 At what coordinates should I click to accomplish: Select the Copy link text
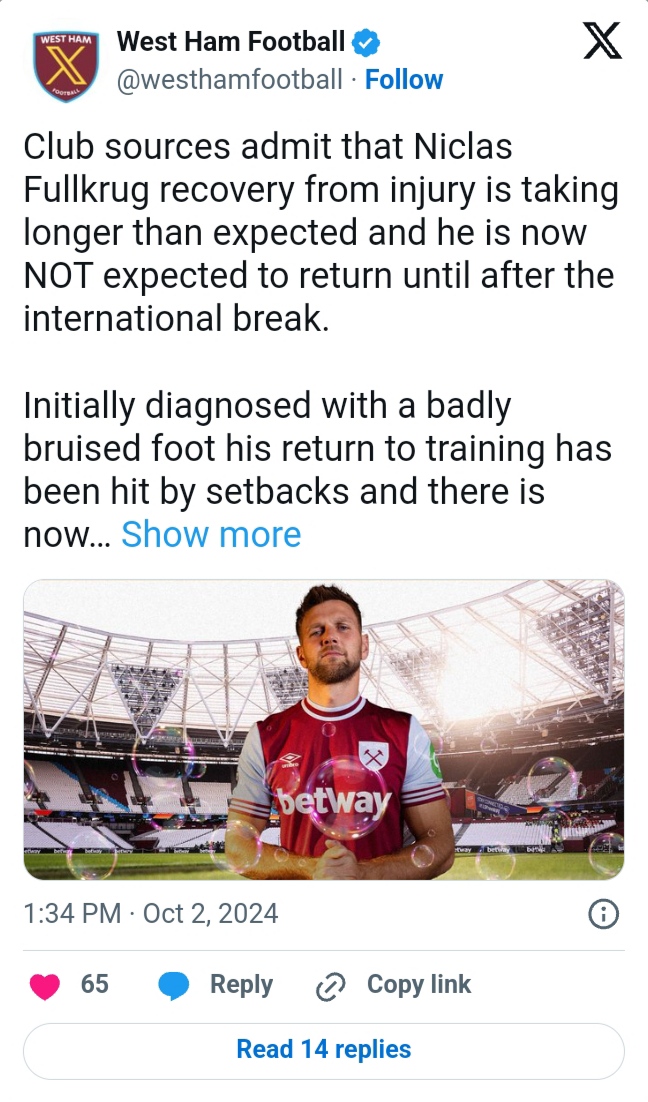click(419, 985)
